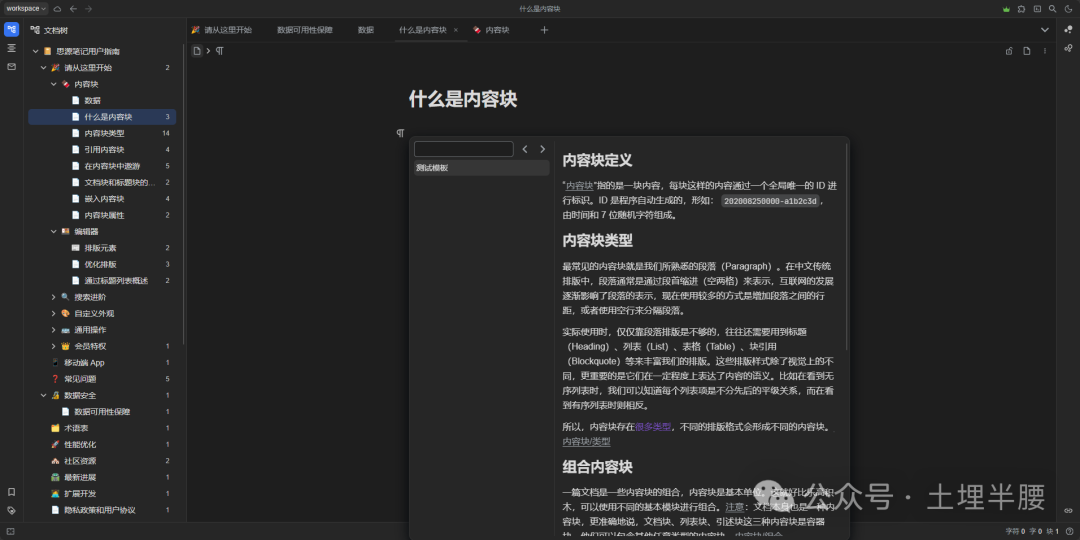Screen dimensions: 1080x540
Task: Follow the 内容块/类型 link
Action: click(x=586, y=442)
